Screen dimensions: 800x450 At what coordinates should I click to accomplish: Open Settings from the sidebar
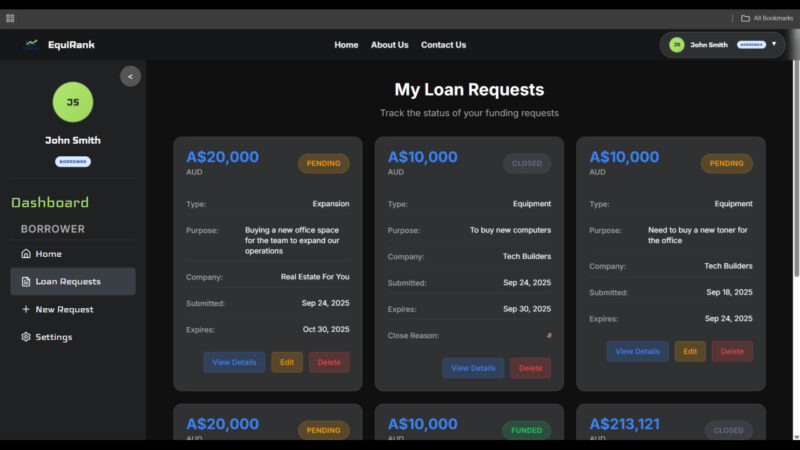coord(53,337)
